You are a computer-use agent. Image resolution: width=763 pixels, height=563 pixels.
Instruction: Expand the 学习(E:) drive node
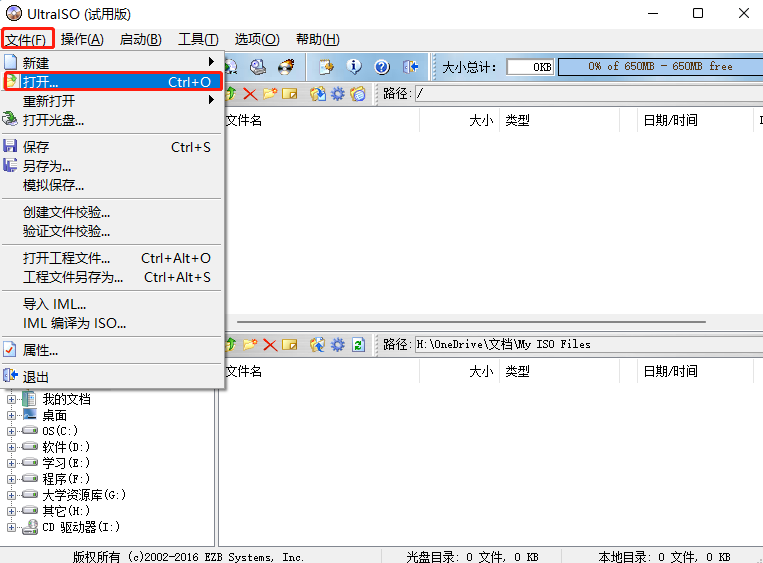coord(11,463)
